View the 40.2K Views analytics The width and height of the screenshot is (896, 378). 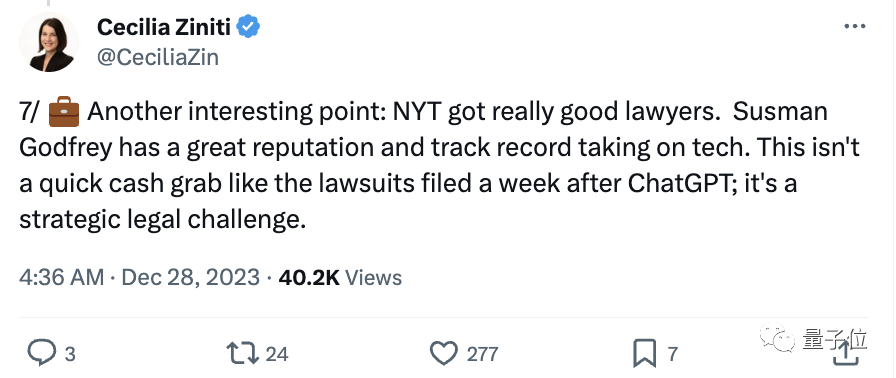(x=340, y=278)
